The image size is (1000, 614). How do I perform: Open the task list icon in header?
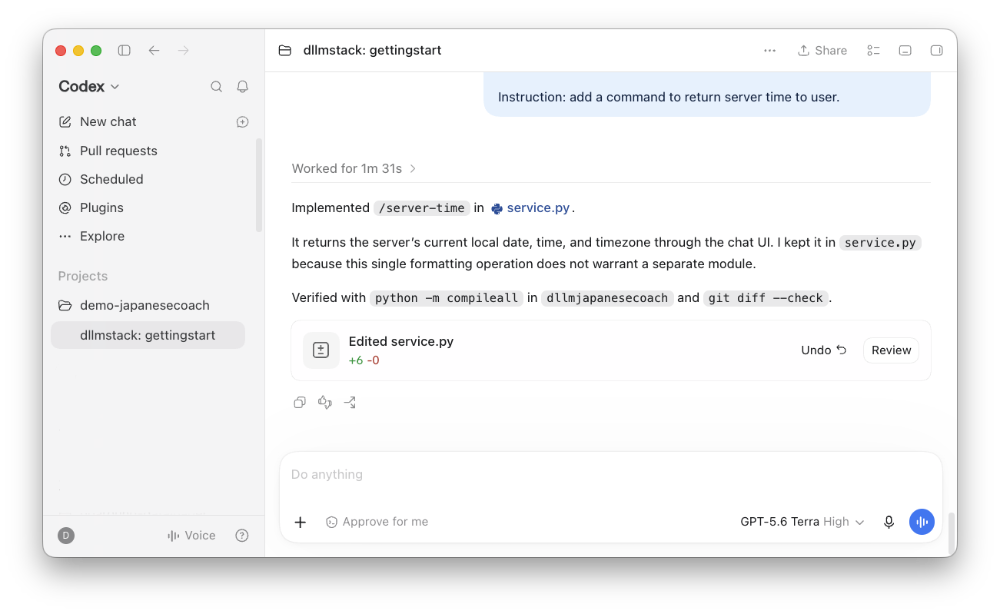coord(874,50)
